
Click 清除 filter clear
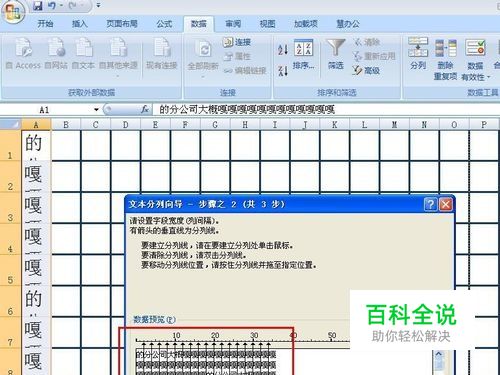[367, 42]
